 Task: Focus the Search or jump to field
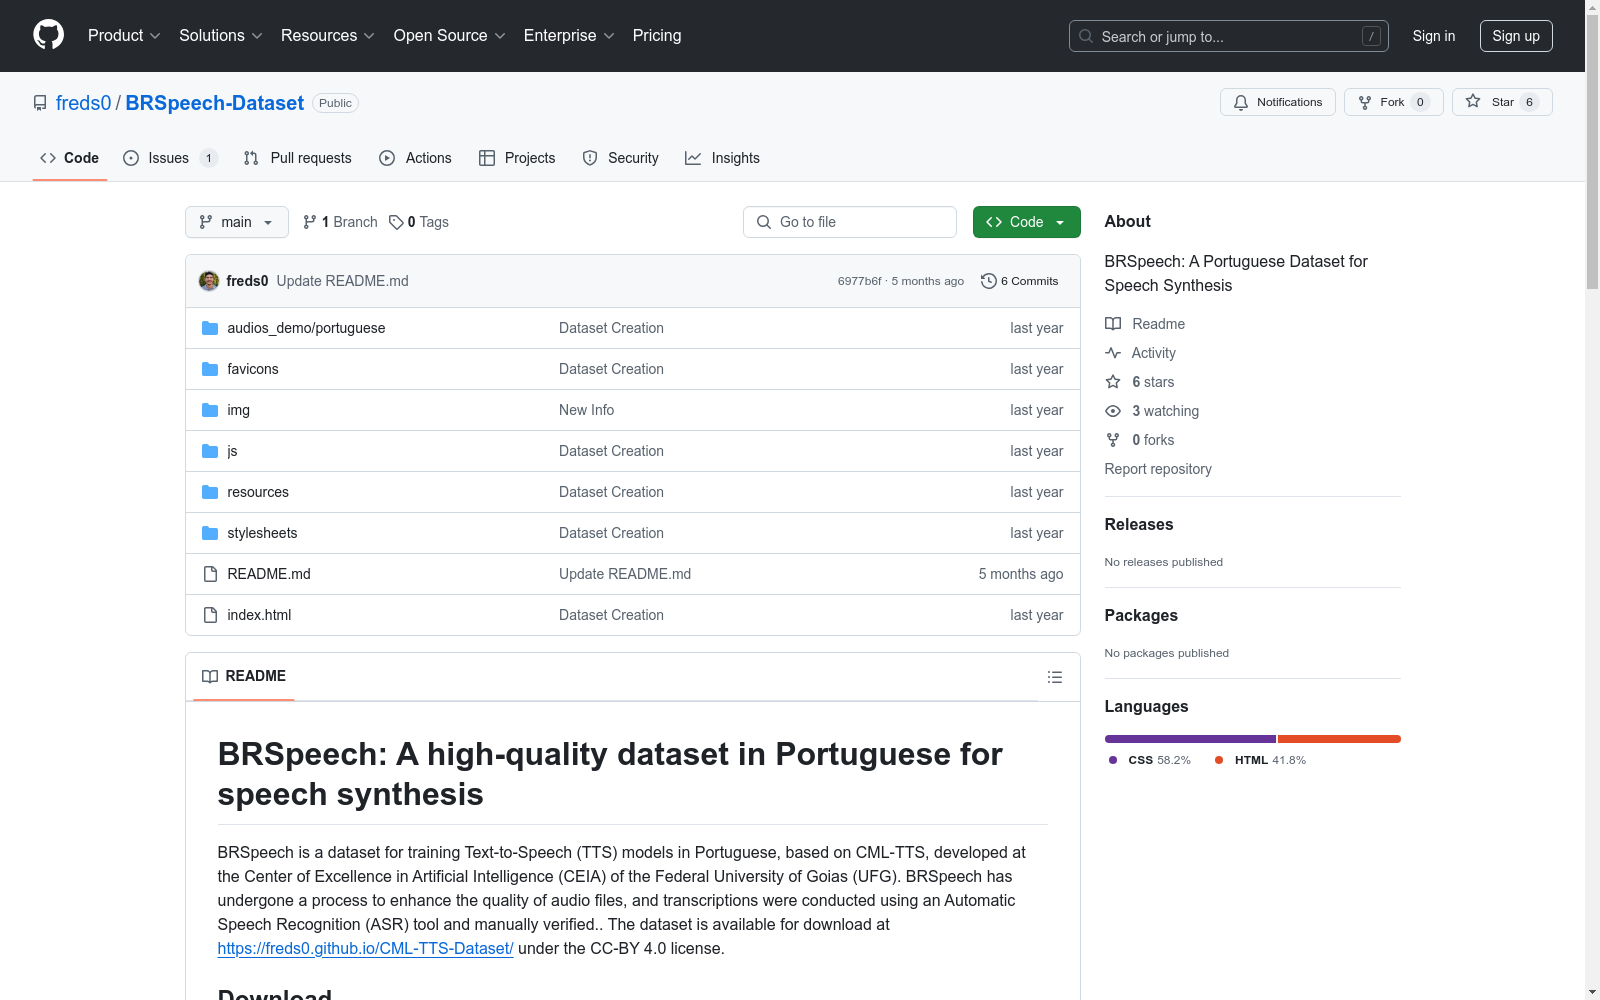(x=1229, y=36)
